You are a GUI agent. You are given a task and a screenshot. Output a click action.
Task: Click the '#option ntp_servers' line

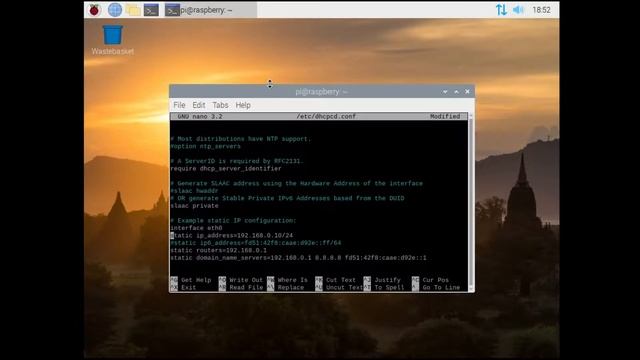click(x=206, y=146)
